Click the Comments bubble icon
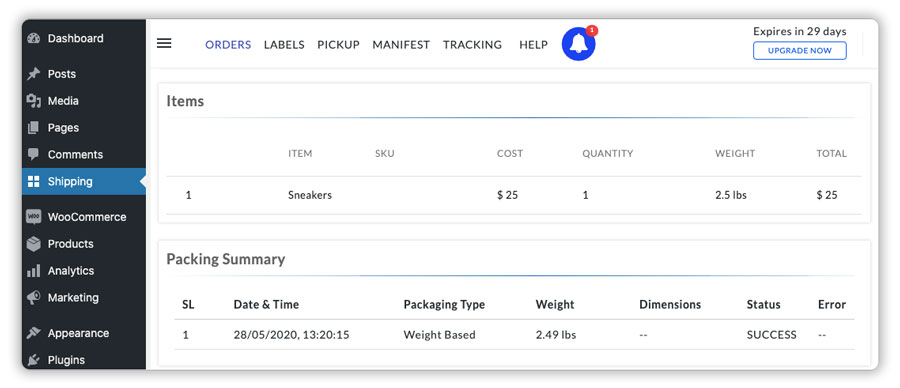The height and width of the screenshot is (388, 900). (34, 154)
